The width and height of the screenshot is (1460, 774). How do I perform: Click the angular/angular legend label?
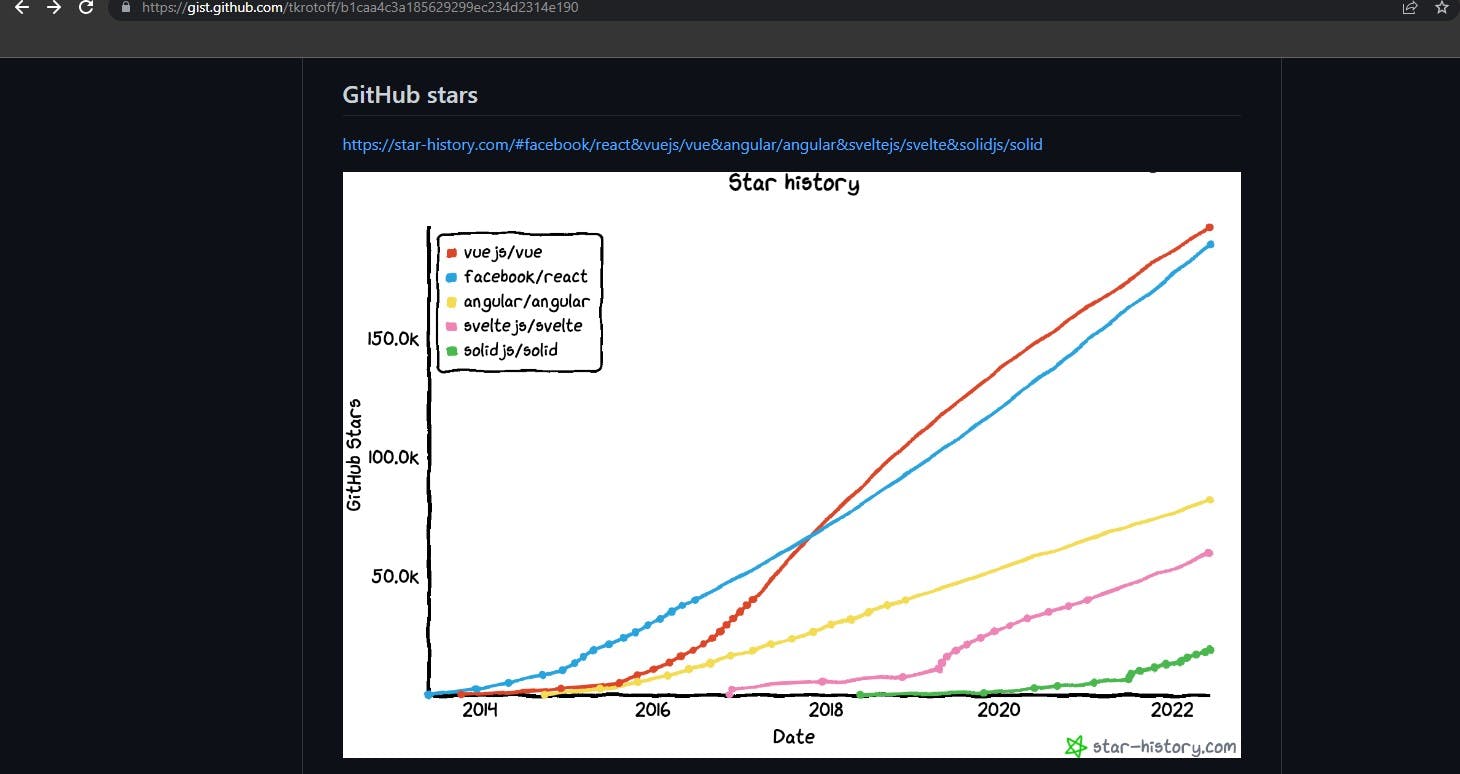(527, 301)
